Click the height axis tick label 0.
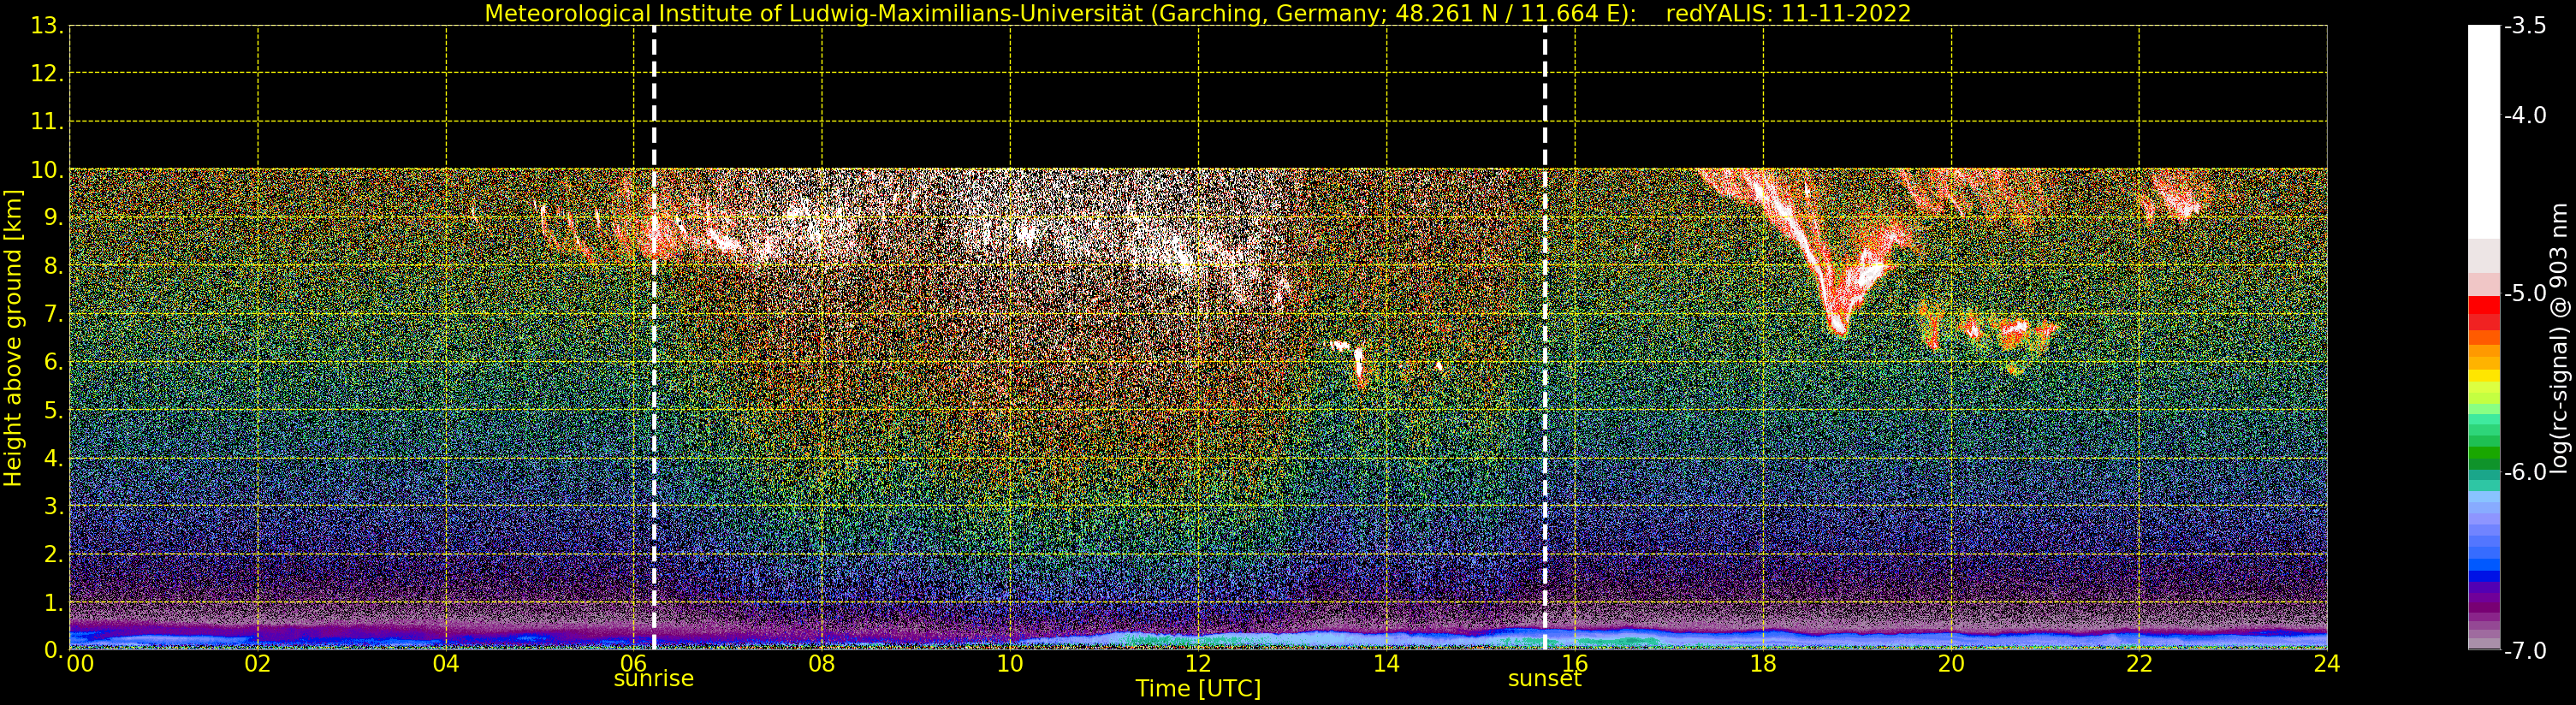Screen dimensions: 2576x705 53,650
